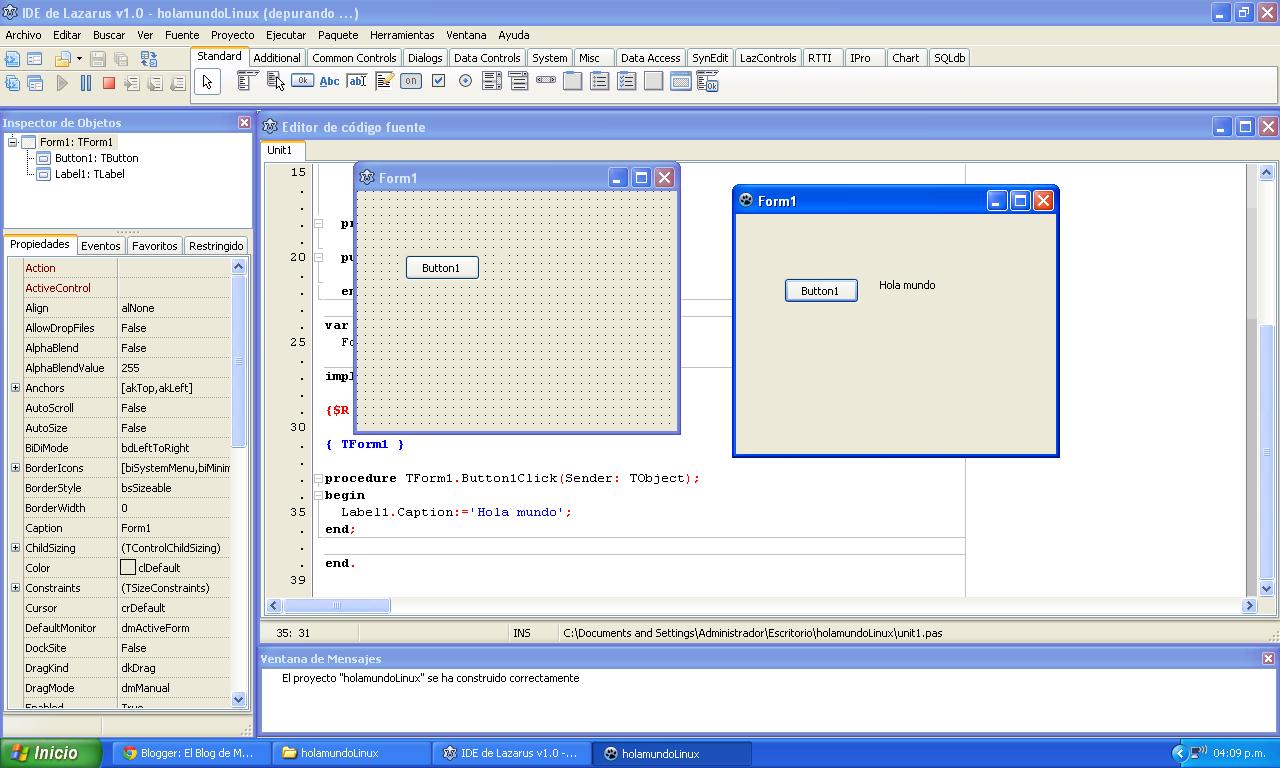The image size is (1280, 768).
Task: Select the TComboBox component icon
Action: (519, 82)
